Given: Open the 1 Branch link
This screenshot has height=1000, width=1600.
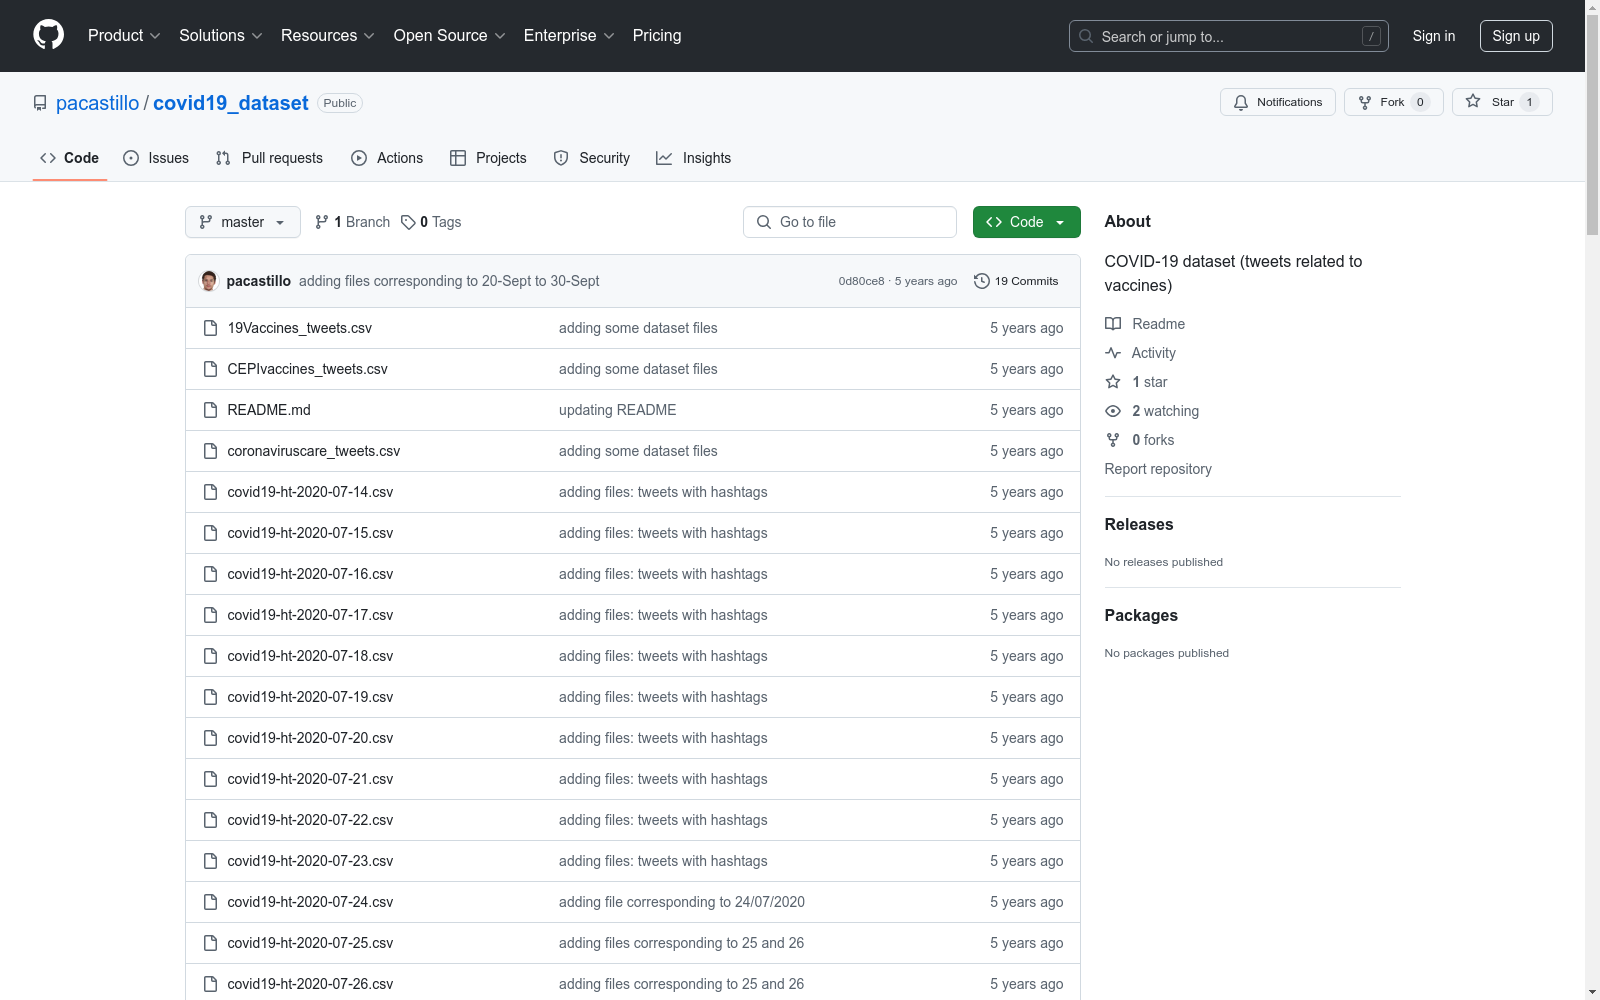Looking at the screenshot, I should pos(352,222).
